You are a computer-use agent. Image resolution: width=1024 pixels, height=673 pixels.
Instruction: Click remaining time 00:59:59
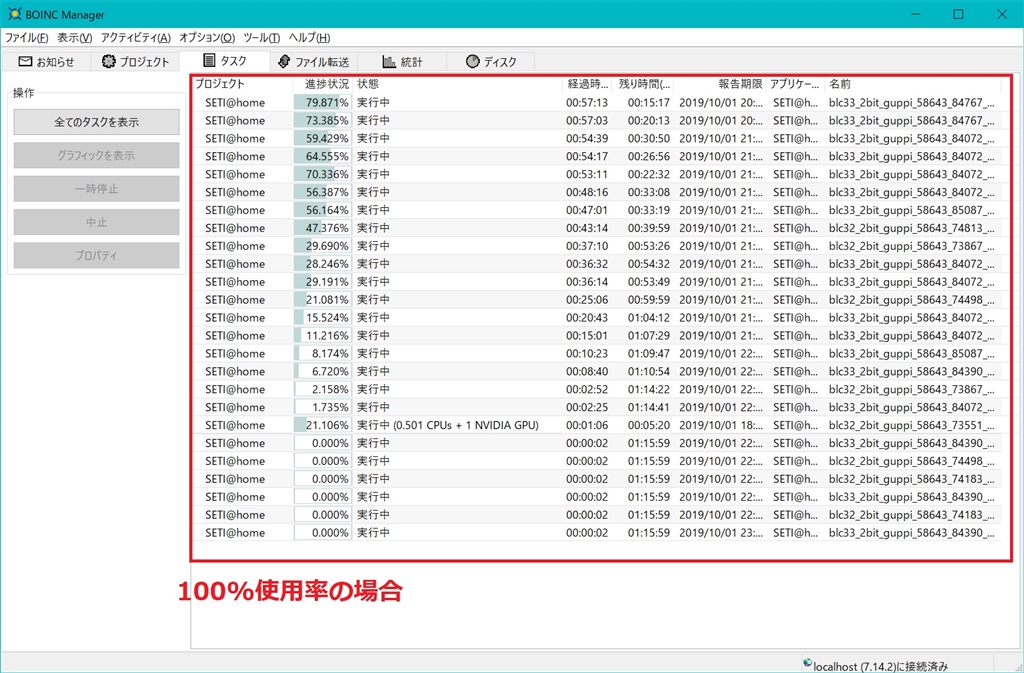point(648,300)
